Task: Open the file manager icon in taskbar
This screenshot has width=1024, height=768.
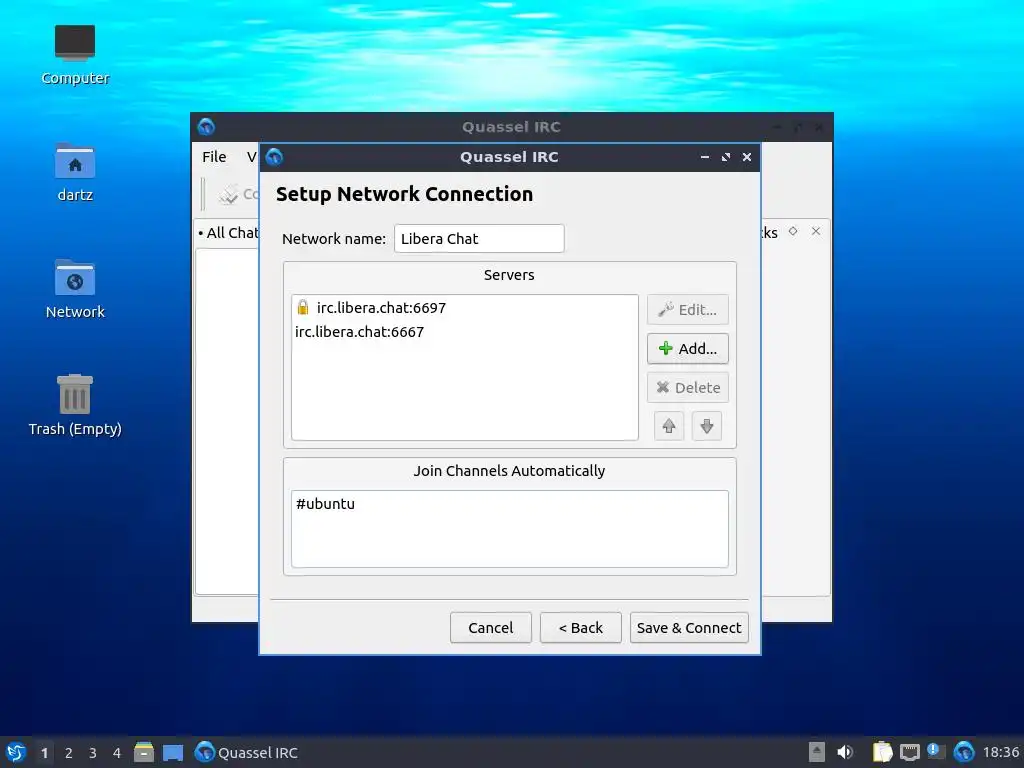Action: pyautogui.click(x=144, y=752)
